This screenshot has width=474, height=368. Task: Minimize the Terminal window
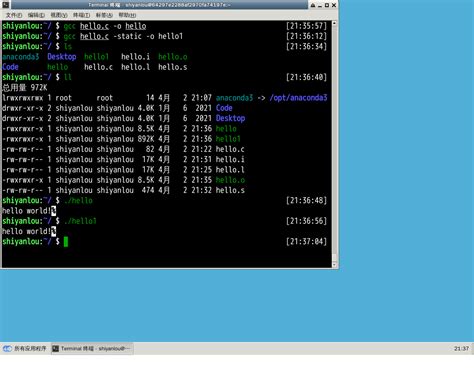320,5
